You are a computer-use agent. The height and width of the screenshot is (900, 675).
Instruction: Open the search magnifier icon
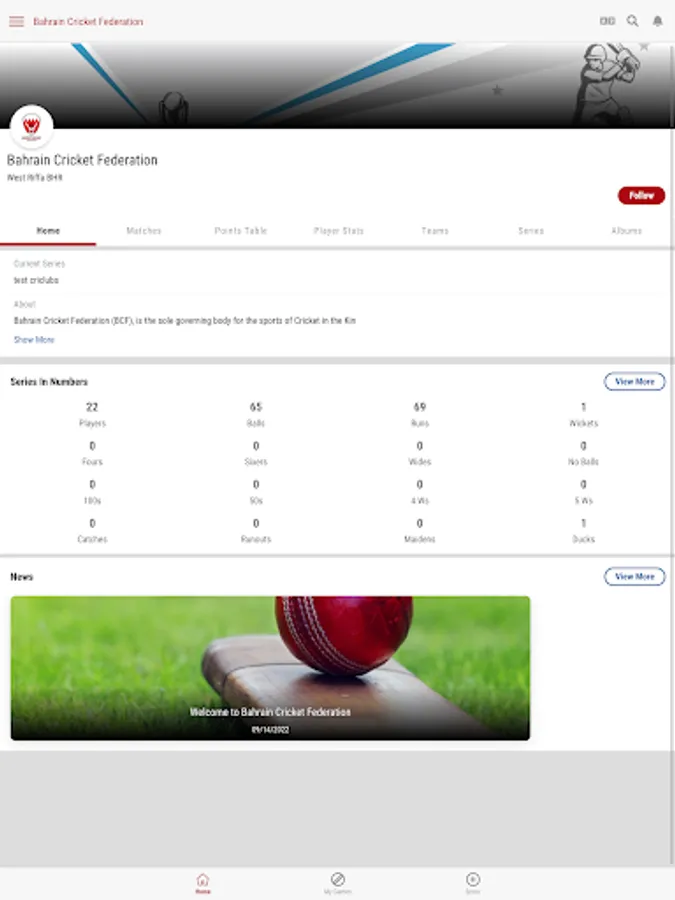coord(633,21)
